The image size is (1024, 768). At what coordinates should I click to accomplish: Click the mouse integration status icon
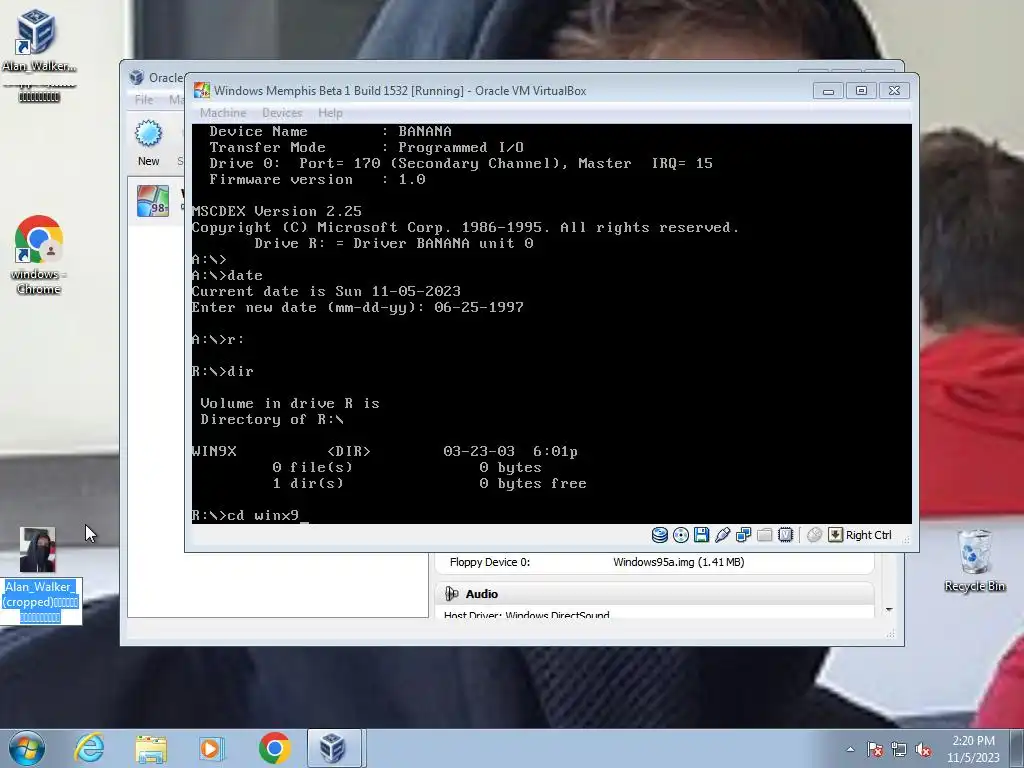[x=814, y=535]
